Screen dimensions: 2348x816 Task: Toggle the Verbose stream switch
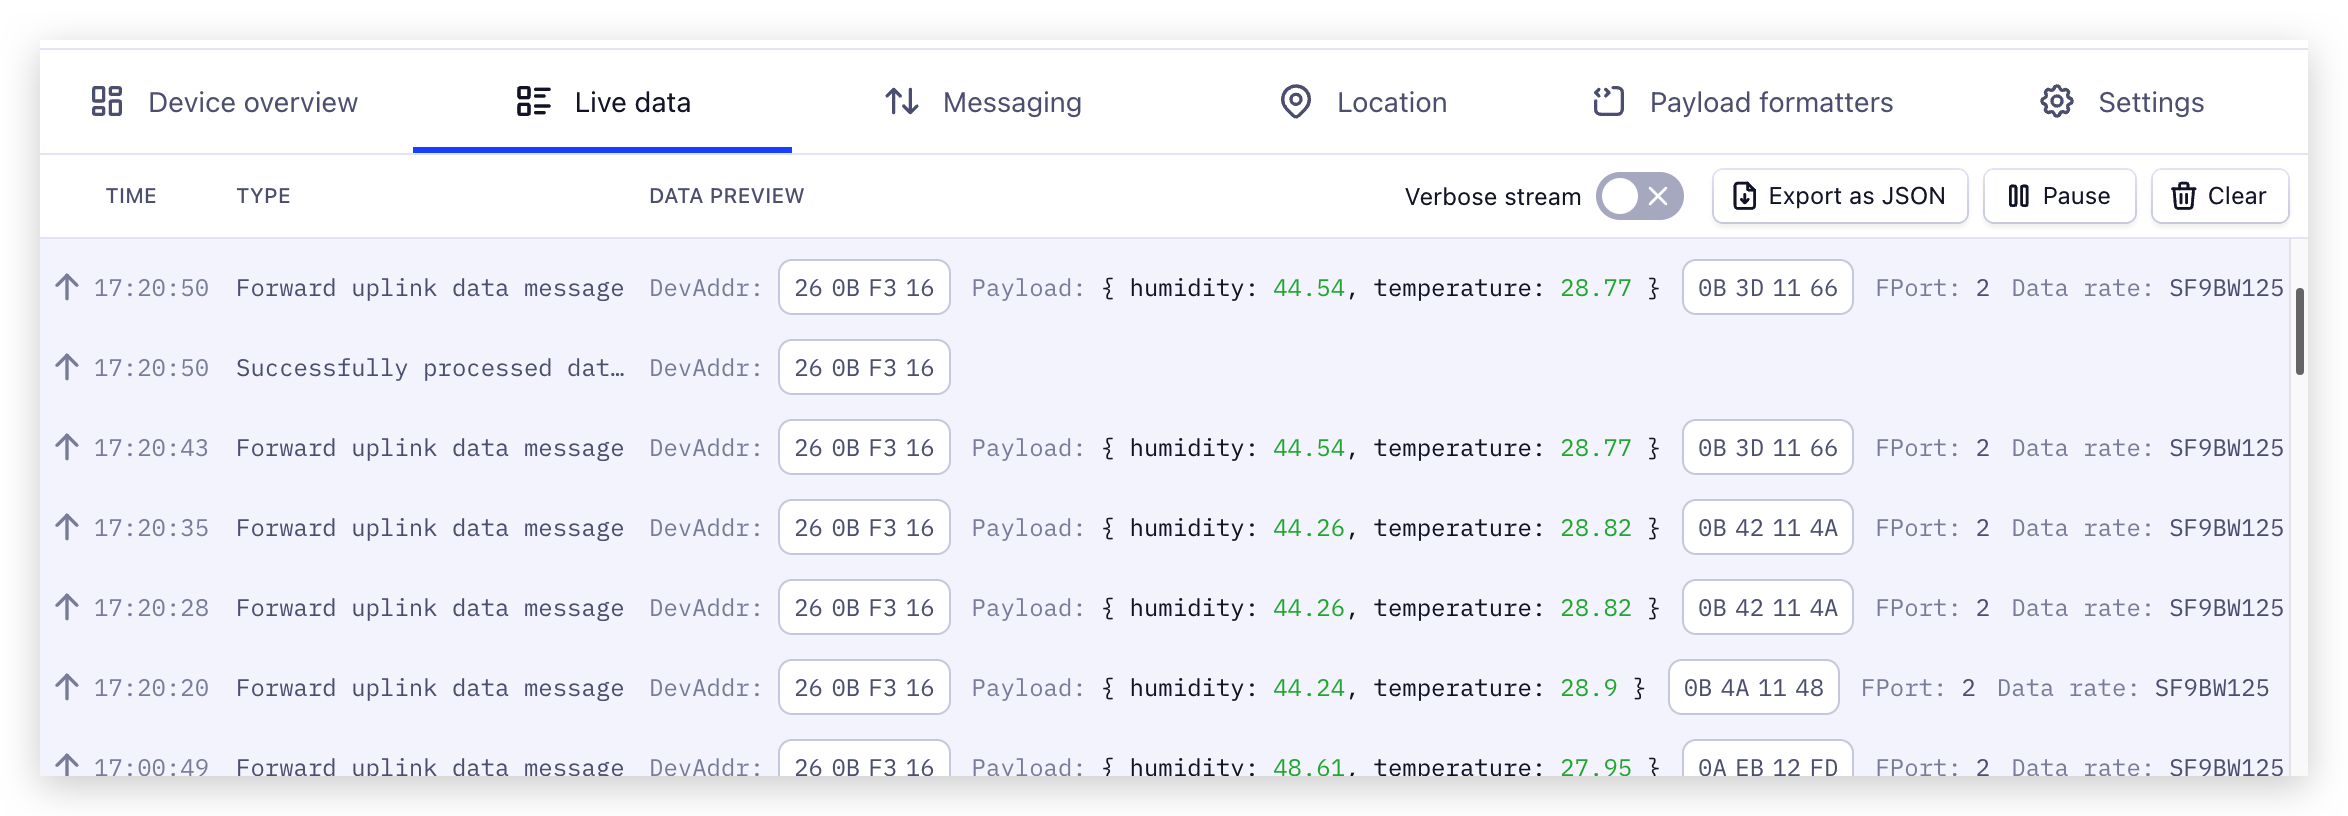1639,196
